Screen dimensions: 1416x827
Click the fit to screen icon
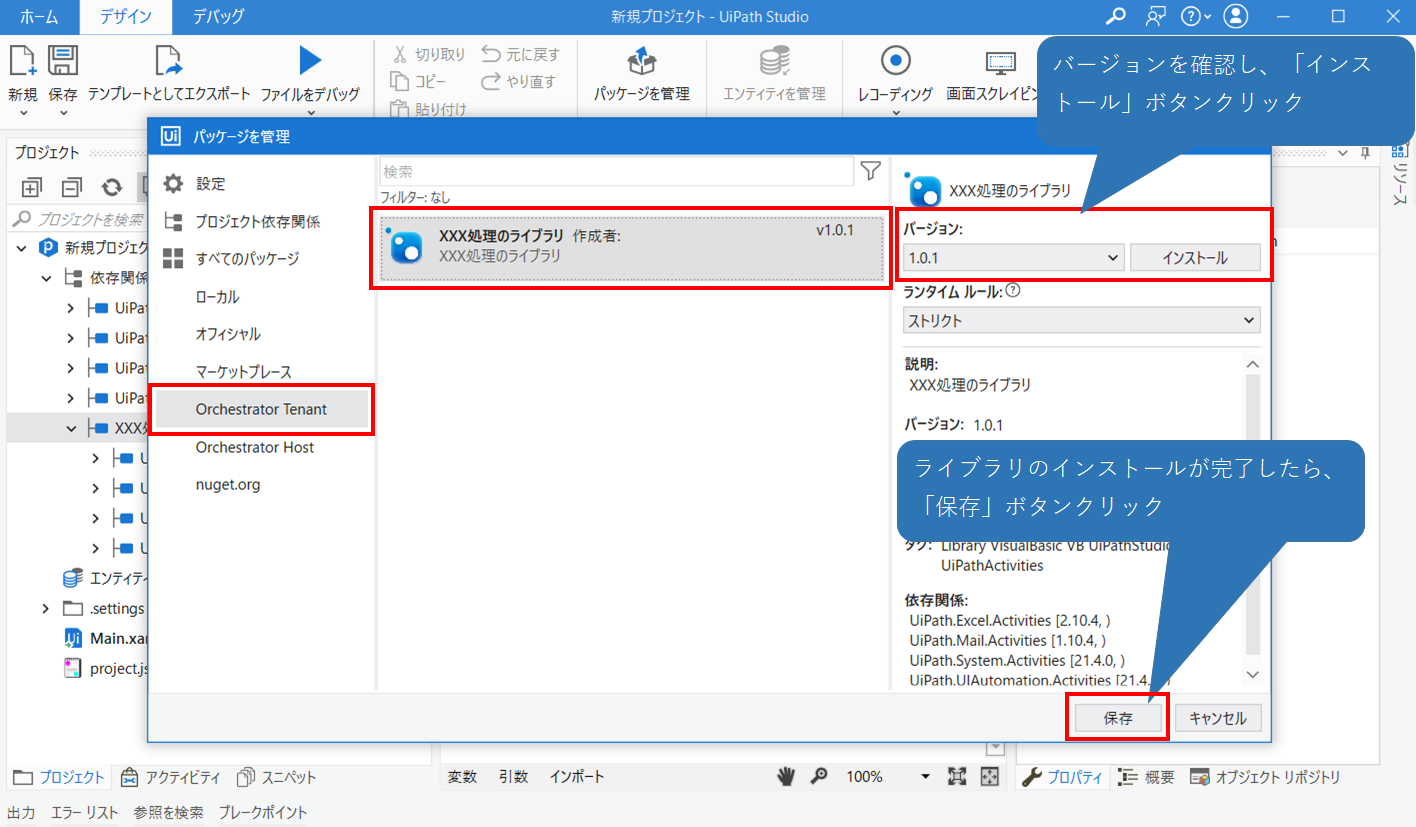(956, 777)
